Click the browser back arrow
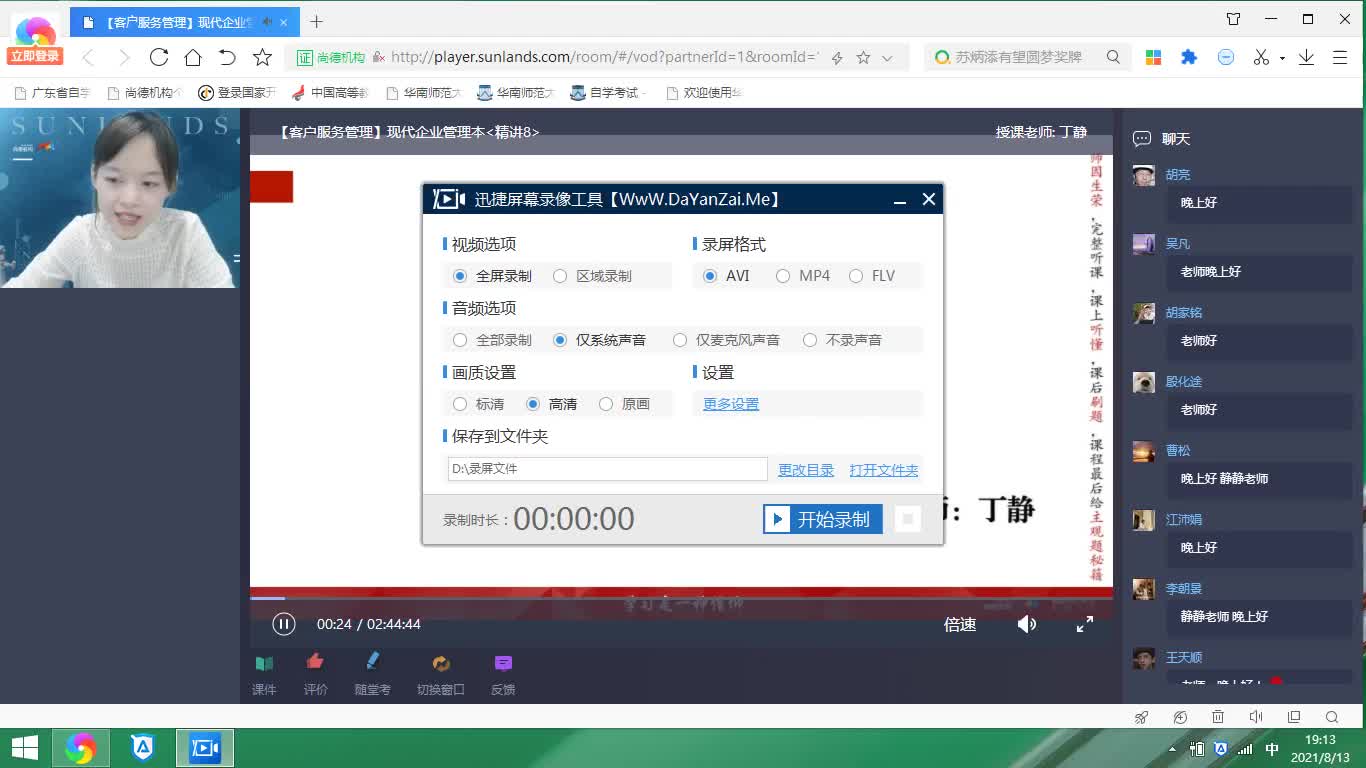This screenshot has width=1366, height=768. (88, 57)
